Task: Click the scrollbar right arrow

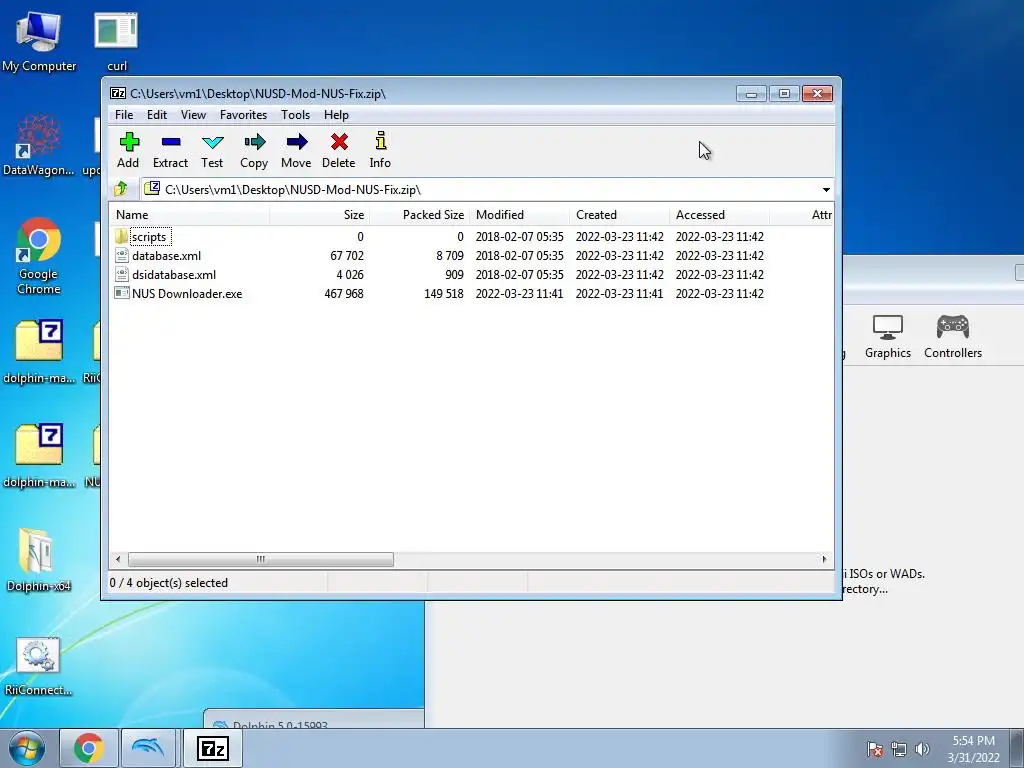Action: coord(824,559)
